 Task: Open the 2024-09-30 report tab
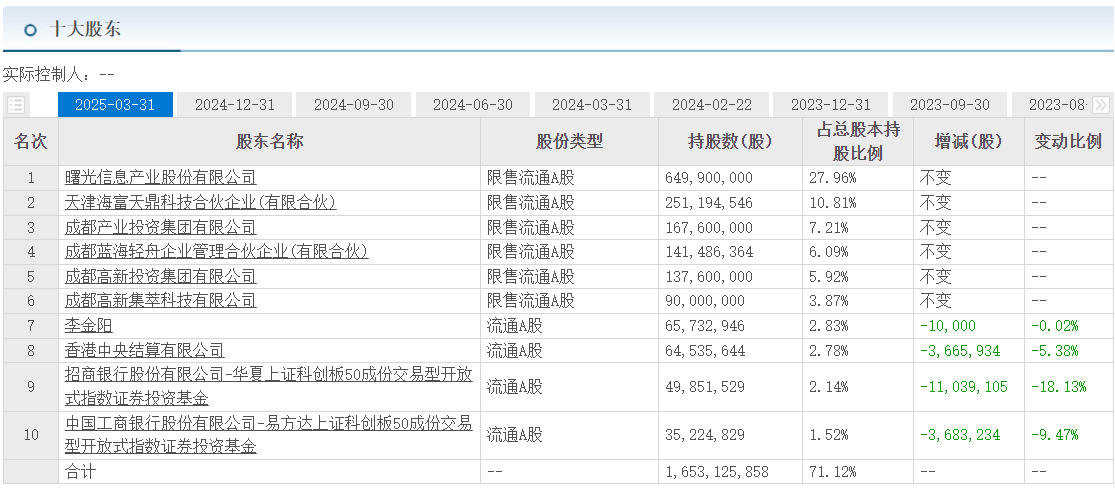point(353,105)
